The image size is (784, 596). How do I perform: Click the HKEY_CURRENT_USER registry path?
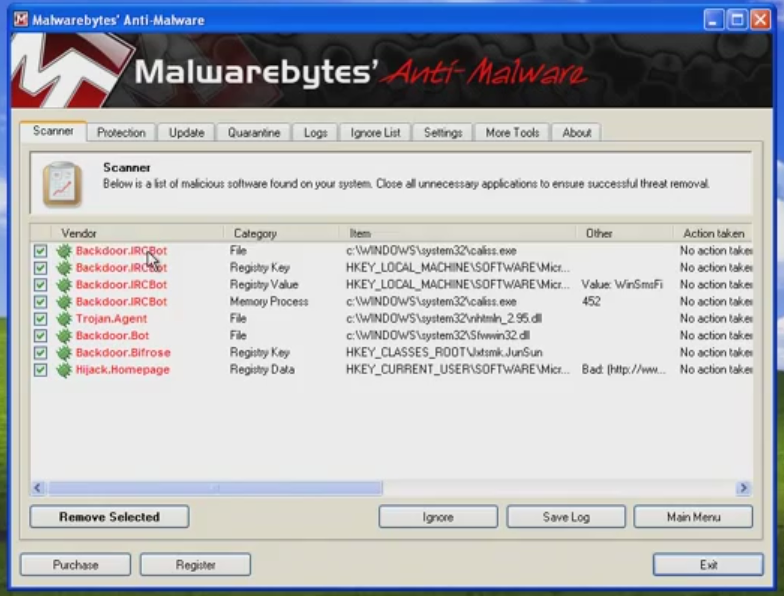[458, 370]
